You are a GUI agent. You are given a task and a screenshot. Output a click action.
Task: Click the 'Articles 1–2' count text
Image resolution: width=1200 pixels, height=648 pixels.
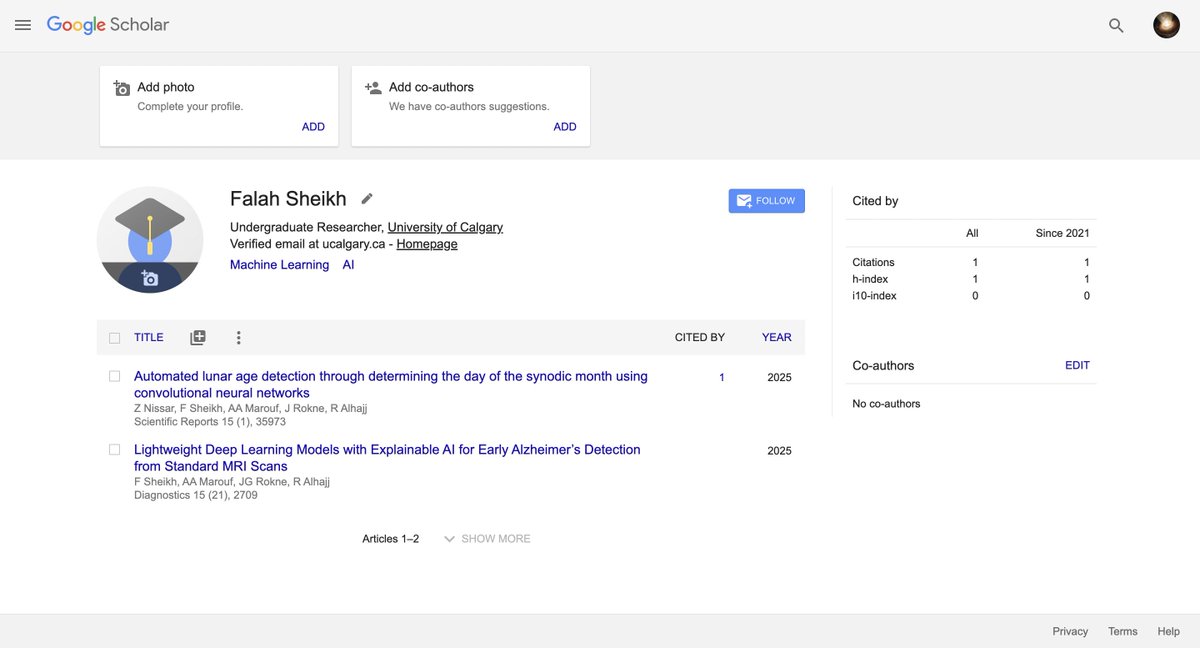tap(391, 539)
